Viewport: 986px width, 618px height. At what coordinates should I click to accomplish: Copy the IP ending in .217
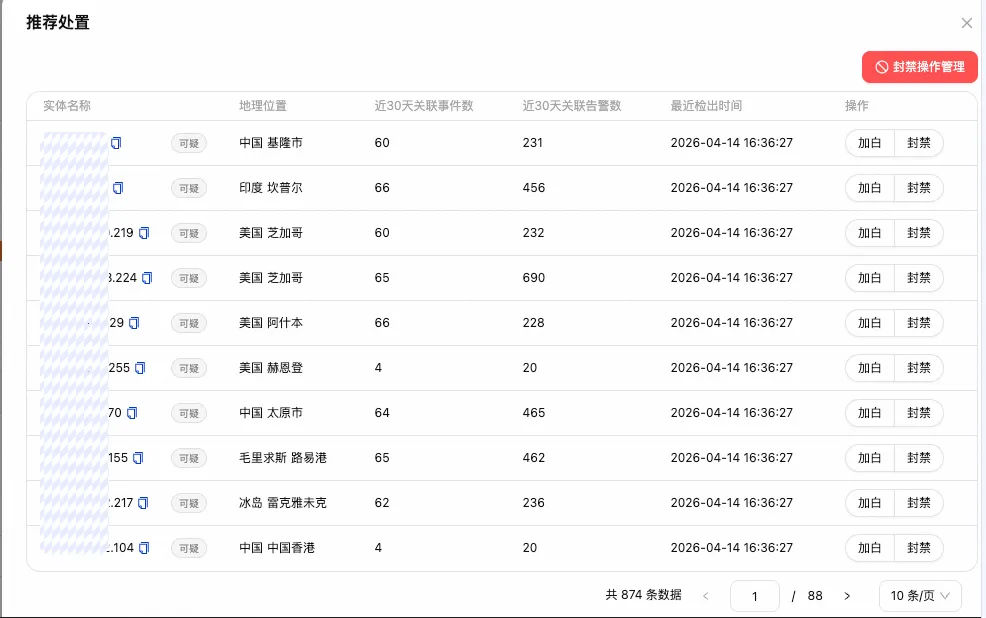pyautogui.click(x=143, y=503)
